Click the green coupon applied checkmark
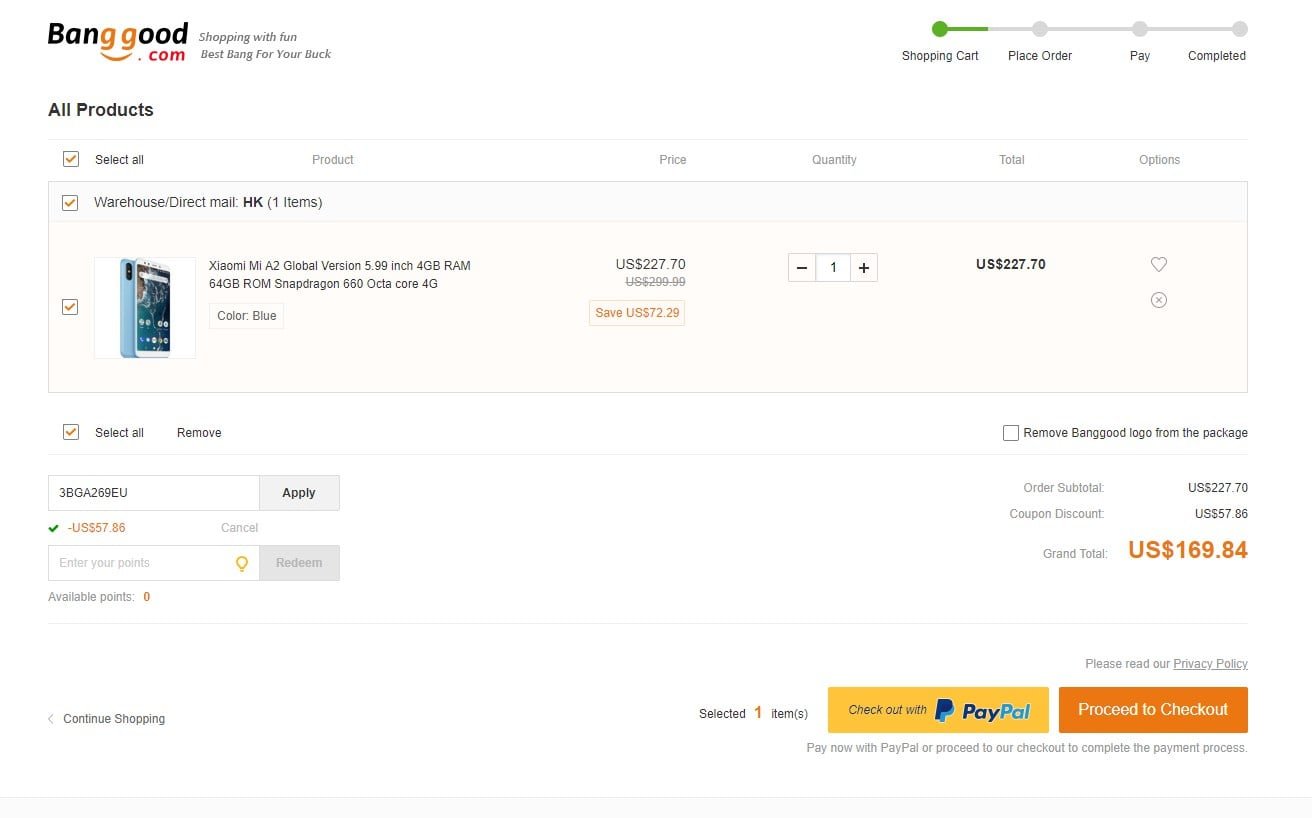 pyautogui.click(x=53, y=528)
